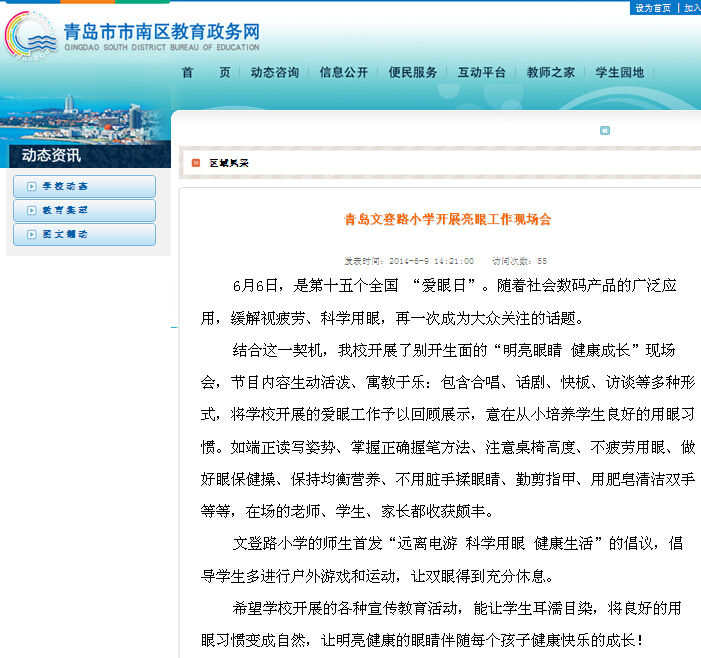Open the 动态咨询 navigation menu

[274, 72]
